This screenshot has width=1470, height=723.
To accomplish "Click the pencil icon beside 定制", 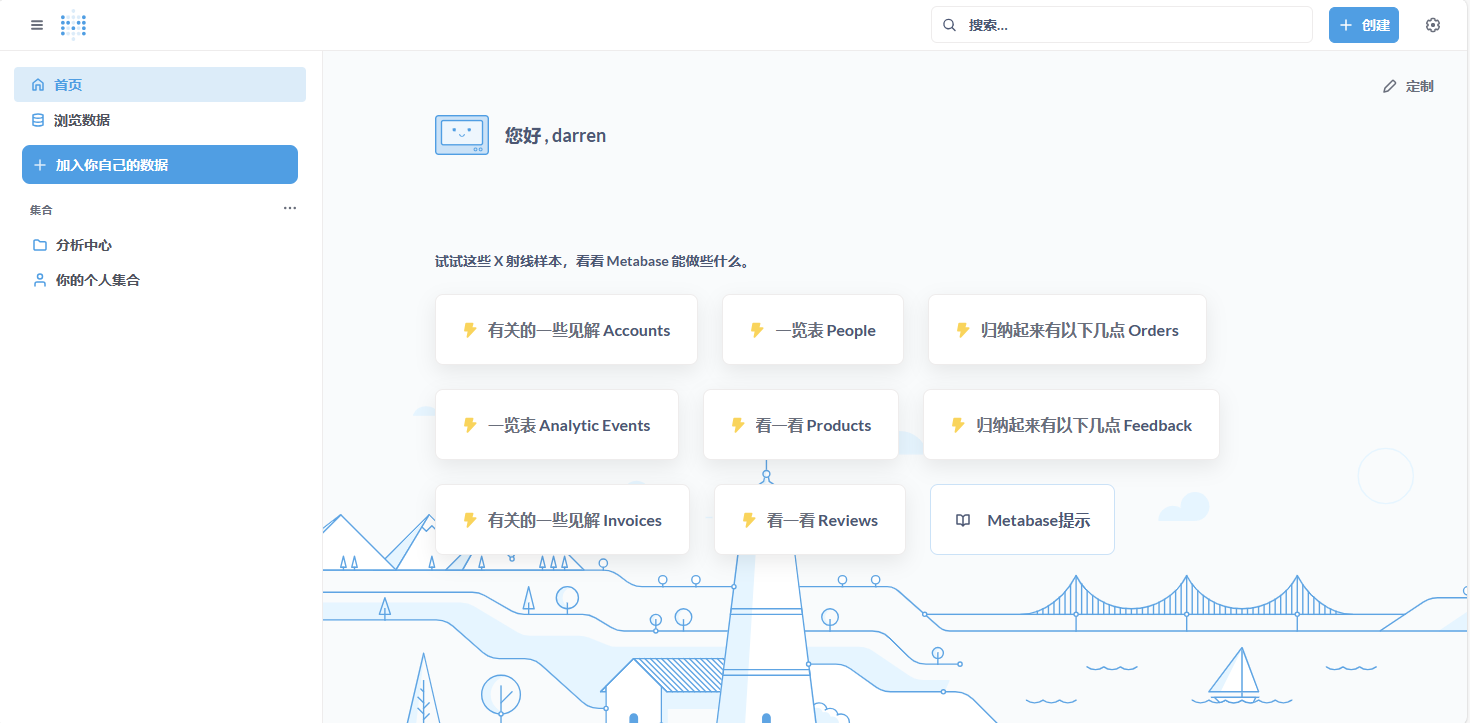I will click(1389, 87).
